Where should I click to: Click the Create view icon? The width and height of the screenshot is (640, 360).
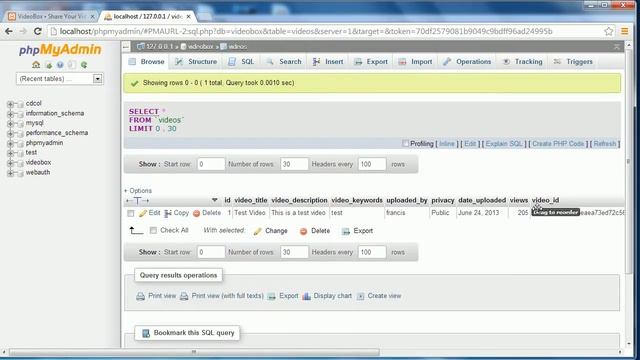pyautogui.click(x=360, y=296)
